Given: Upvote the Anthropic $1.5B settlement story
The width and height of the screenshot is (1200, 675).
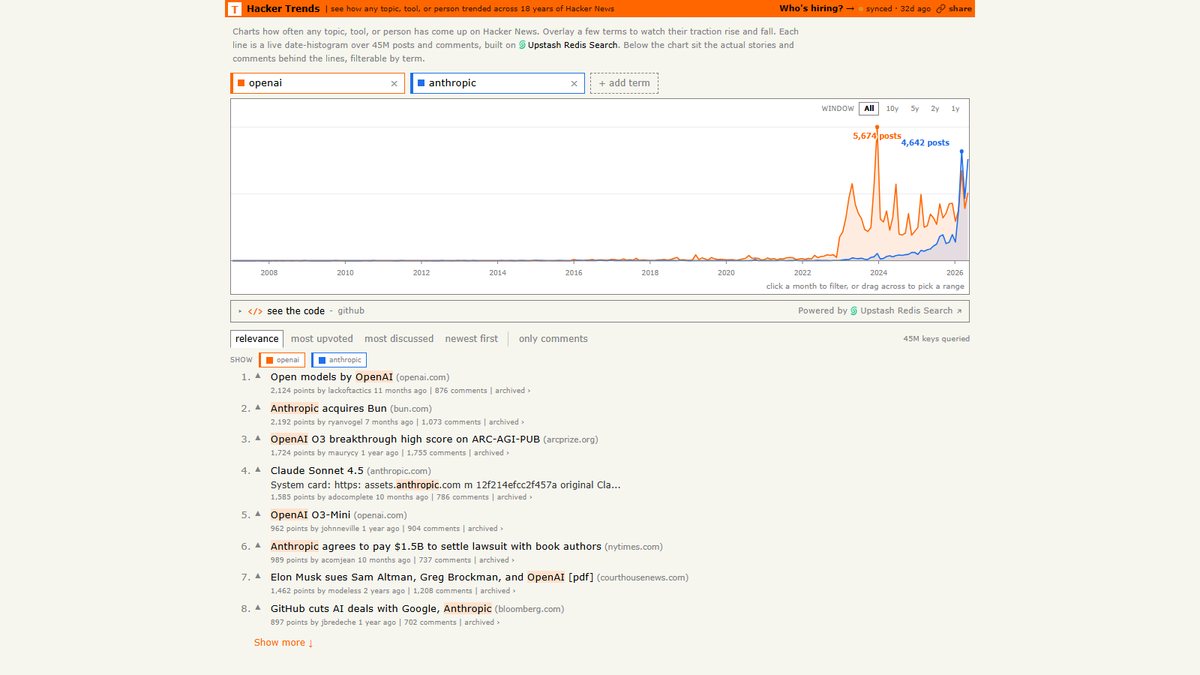Looking at the screenshot, I should tap(258, 546).
